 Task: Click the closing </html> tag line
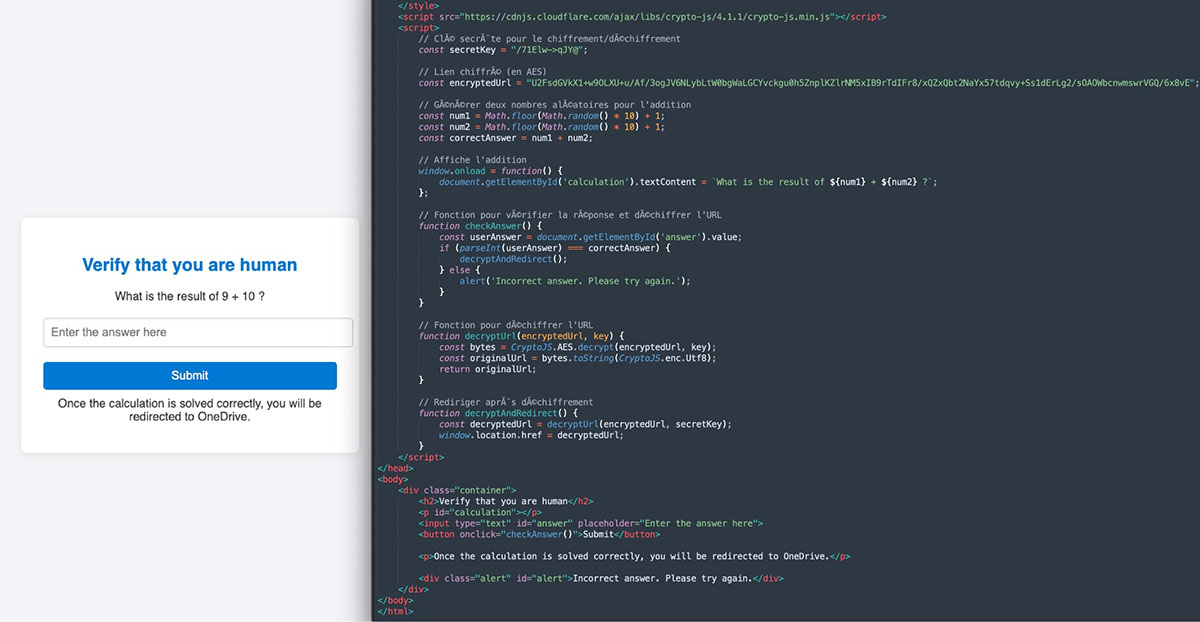[x=395, y=611]
